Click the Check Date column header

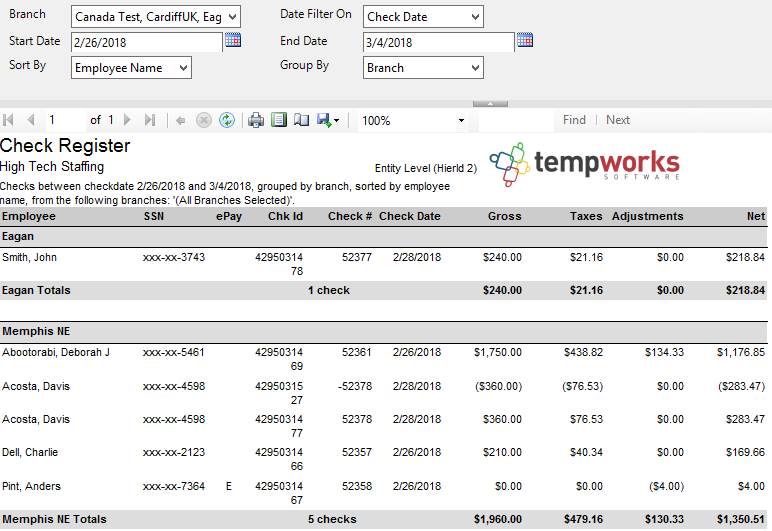(x=410, y=217)
